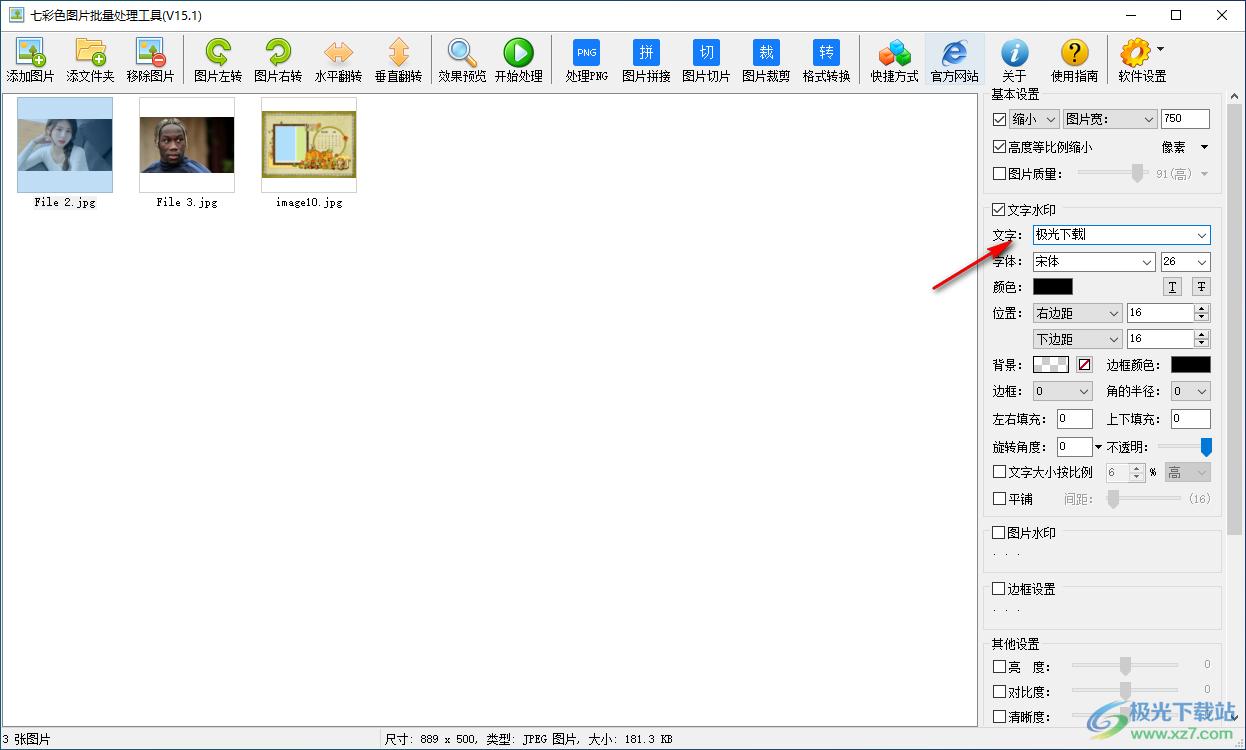
Task: Select the image10.jpg thumbnail
Action: [x=308, y=145]
